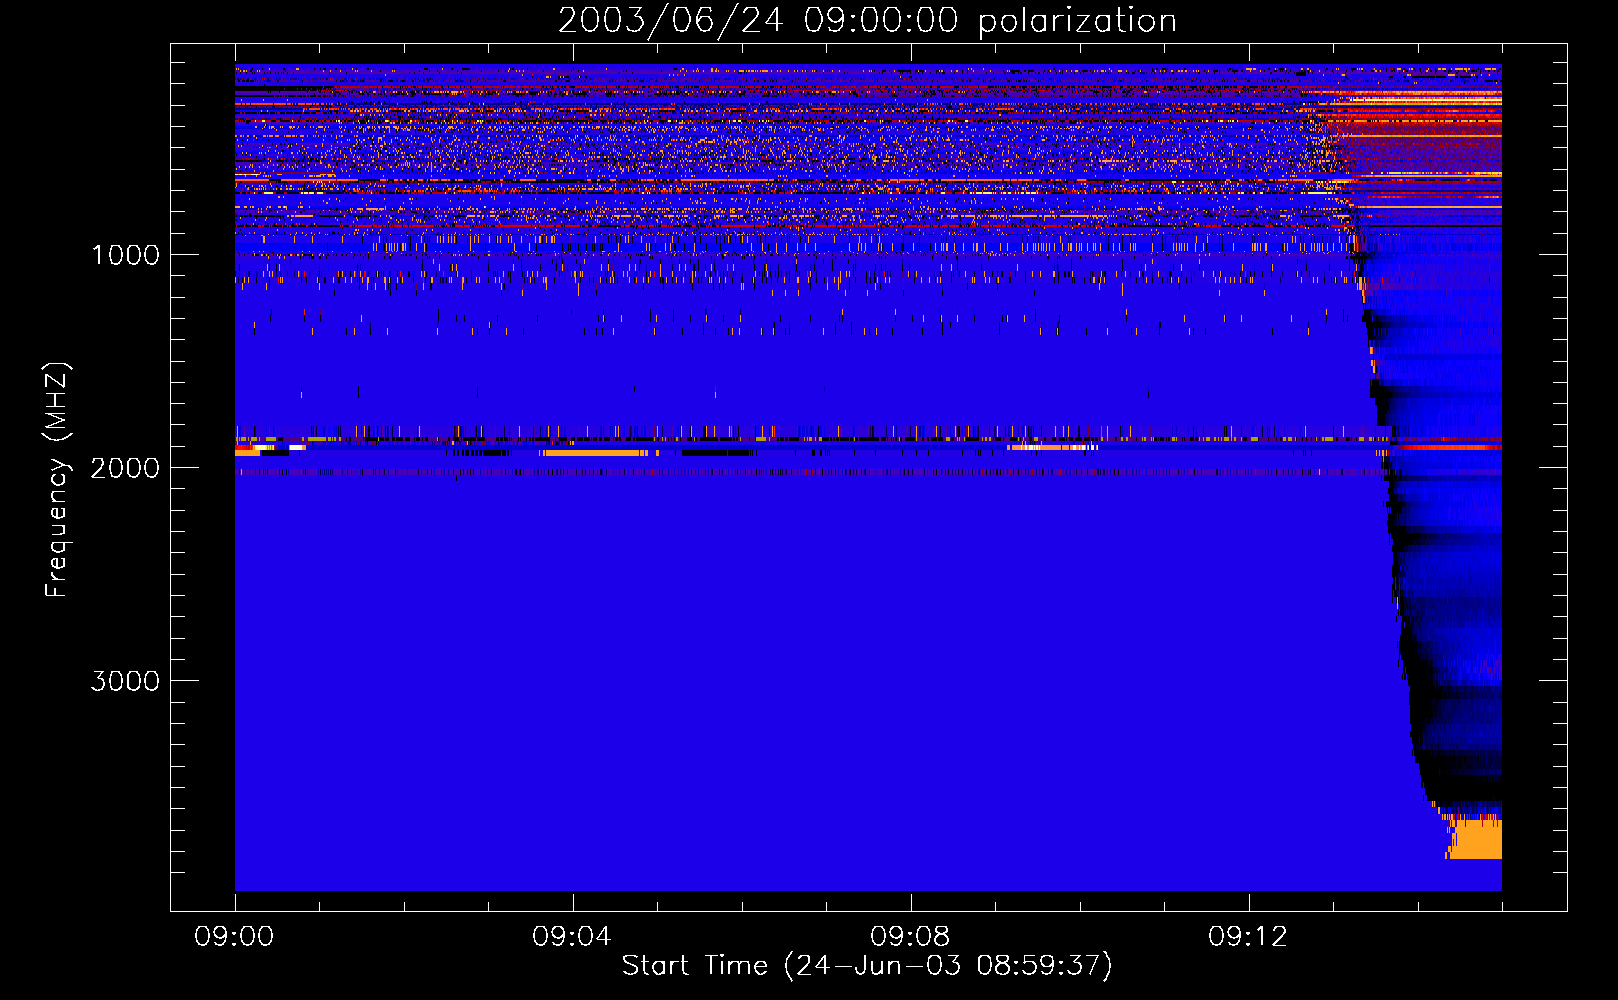Click the 3000 frequency tick label
This screenshot has height=1000, width=1618.
[125, 681]
